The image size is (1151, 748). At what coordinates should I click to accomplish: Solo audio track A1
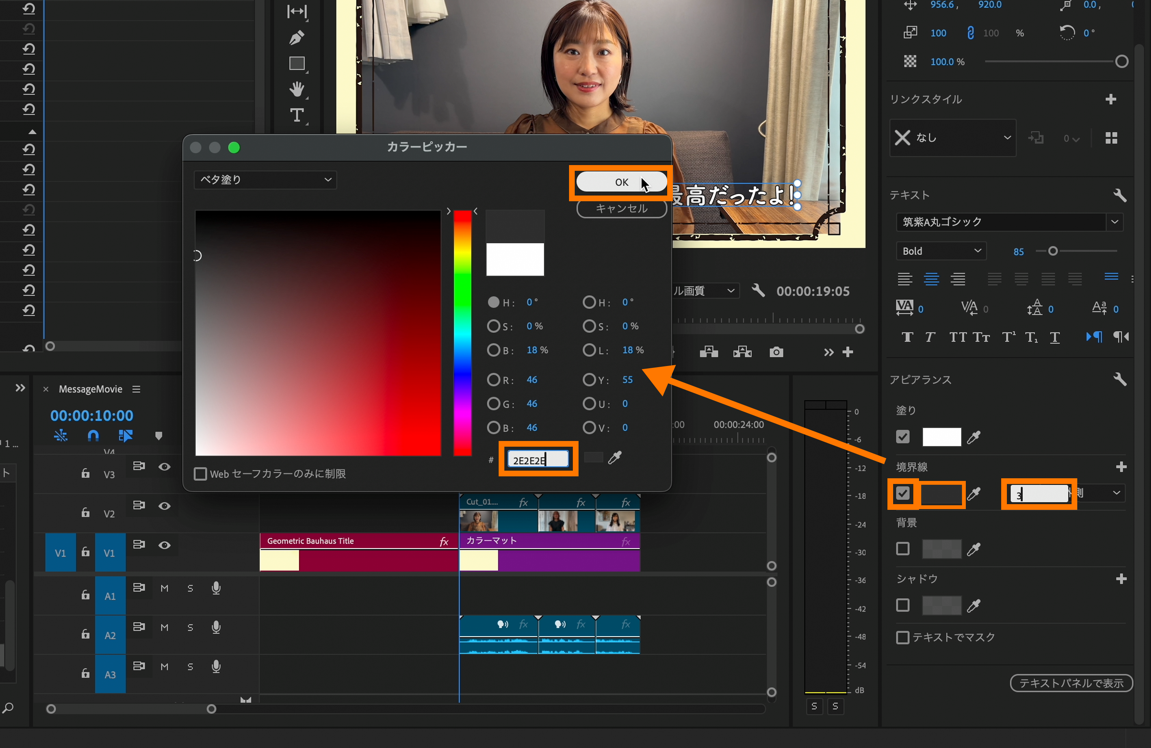(x=190, y=588)
